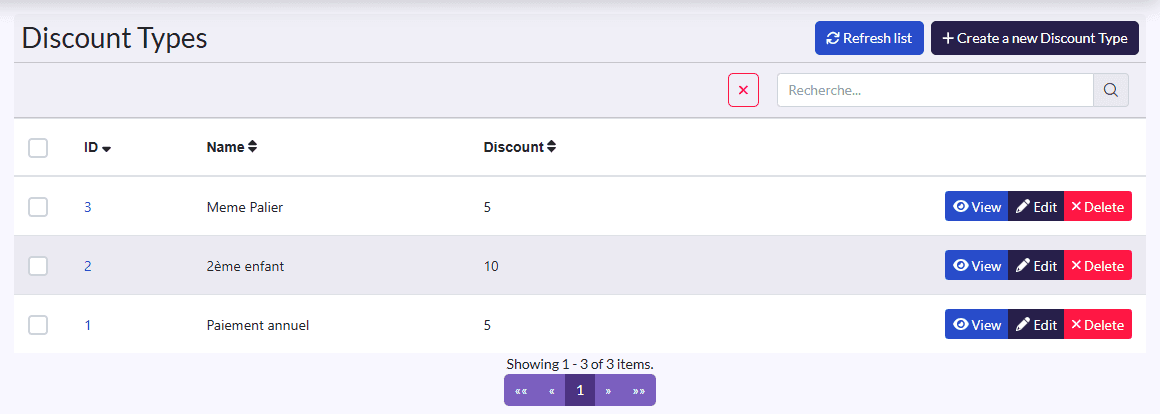Open the ID 2 link
The image size is (1160, 414).
[87, 266]
